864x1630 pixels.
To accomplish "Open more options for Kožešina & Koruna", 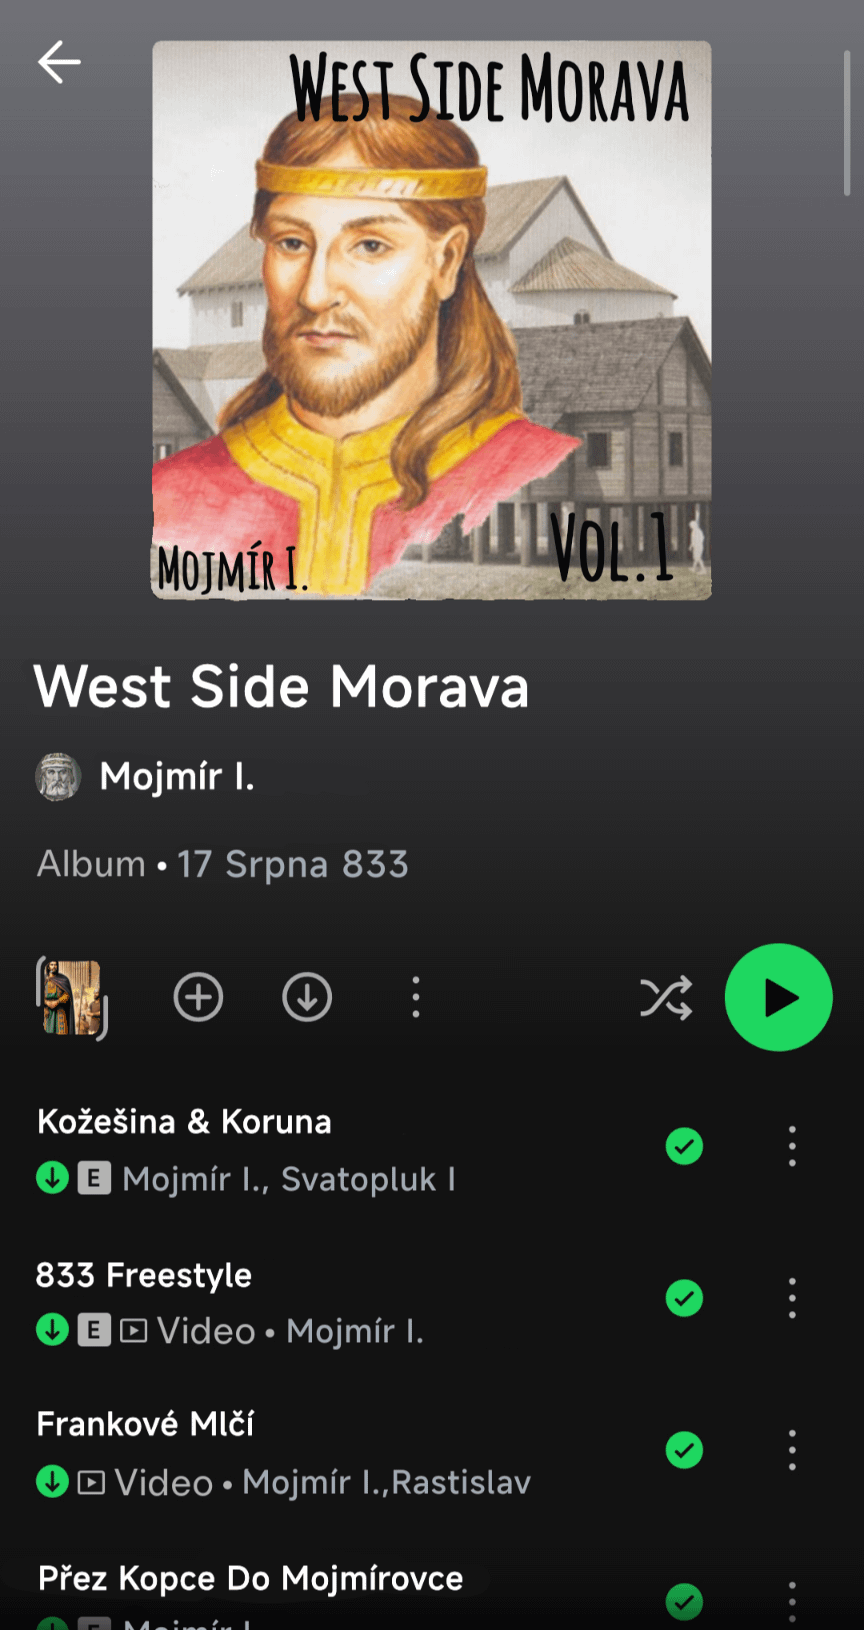I will point(792,1146).
